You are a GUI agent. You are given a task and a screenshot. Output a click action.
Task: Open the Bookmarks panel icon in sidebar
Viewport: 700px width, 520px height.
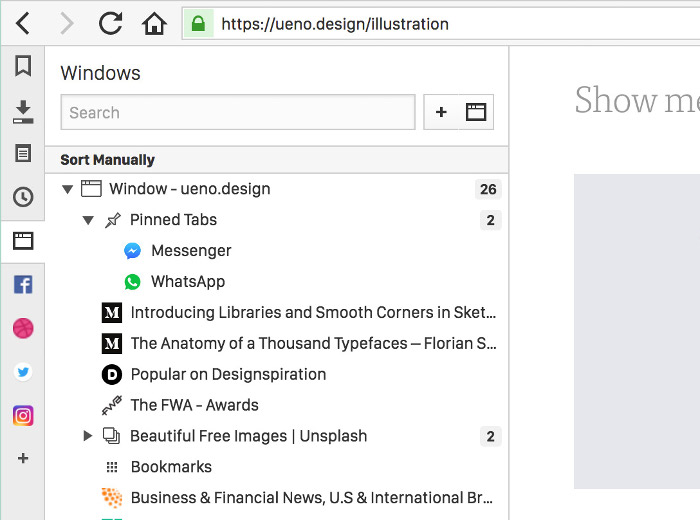(x=22, y=66)
